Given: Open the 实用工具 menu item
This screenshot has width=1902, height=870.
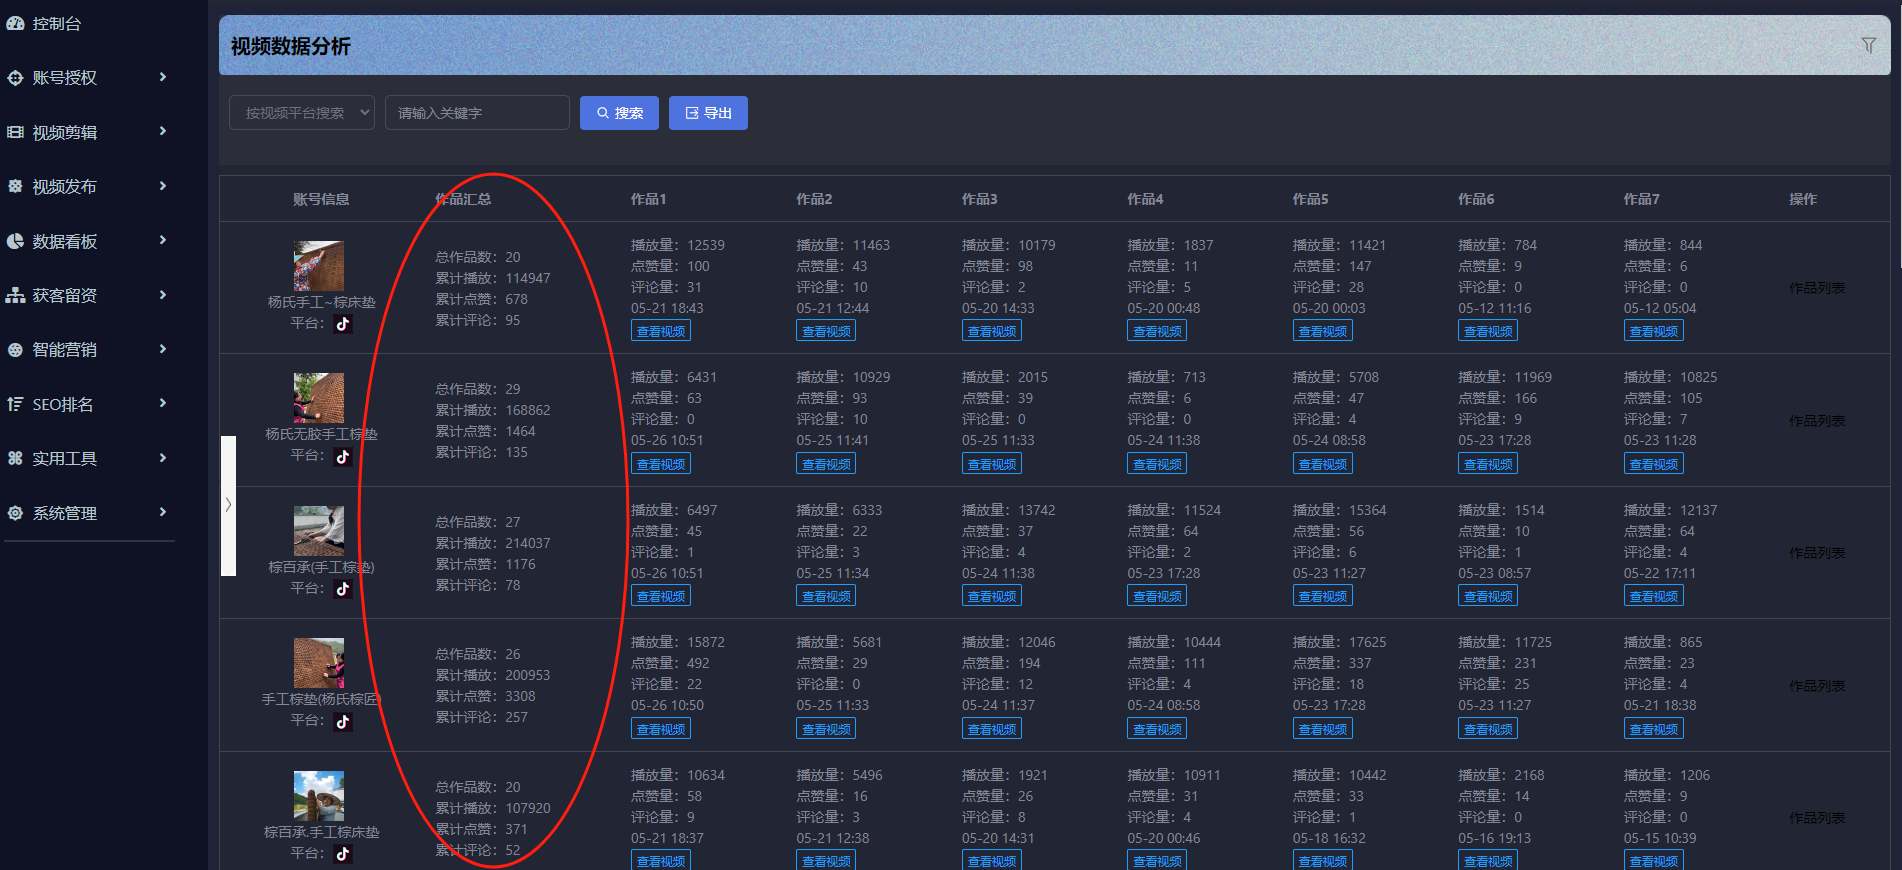Looking at the screenshot, I should point(65,458).
